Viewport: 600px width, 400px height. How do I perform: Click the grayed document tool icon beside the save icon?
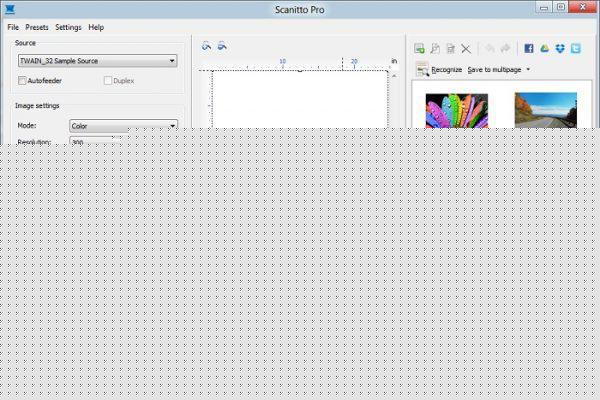[435, 49]
